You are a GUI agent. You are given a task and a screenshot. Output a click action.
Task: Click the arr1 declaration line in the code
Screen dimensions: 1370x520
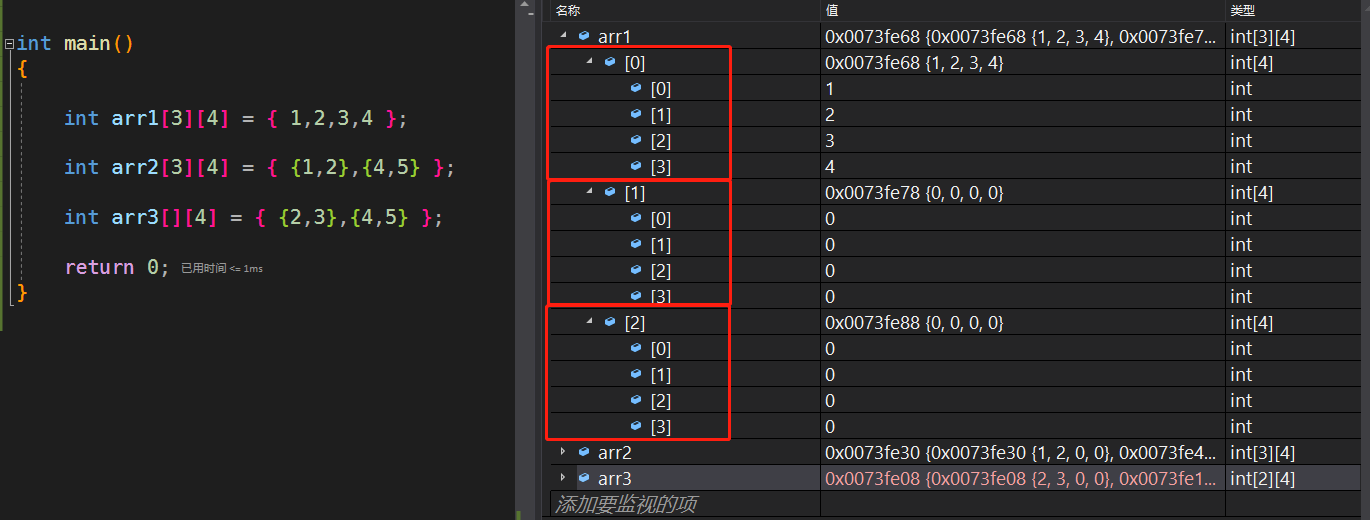(236, 118)
